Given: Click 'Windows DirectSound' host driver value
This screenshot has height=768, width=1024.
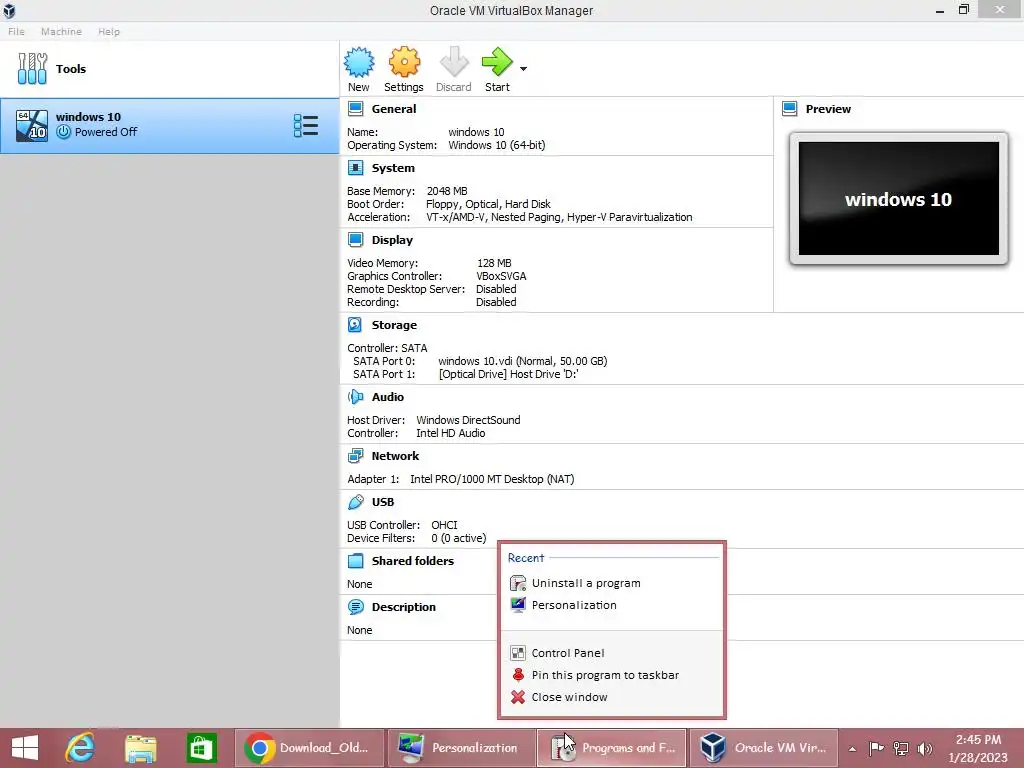Looking at the screenshot, I should 468,420.
